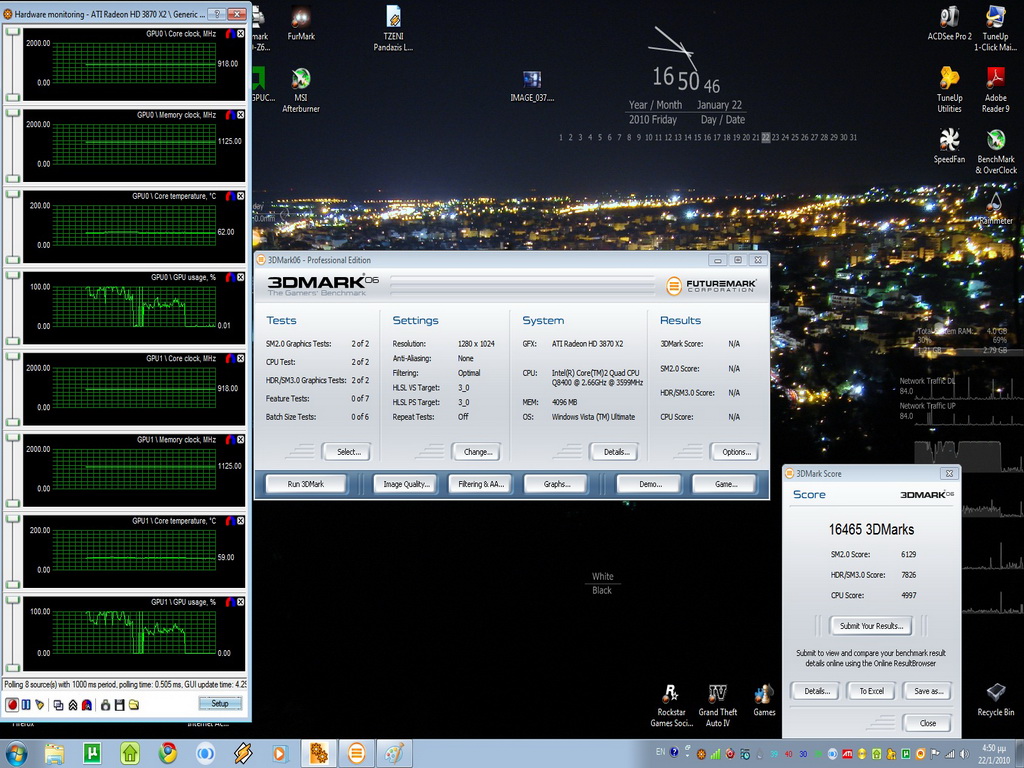This screenshot has height=768, width=1024.
Task: Open the MSI Afterburner desktop icon
Action: [x=300, y=90]
